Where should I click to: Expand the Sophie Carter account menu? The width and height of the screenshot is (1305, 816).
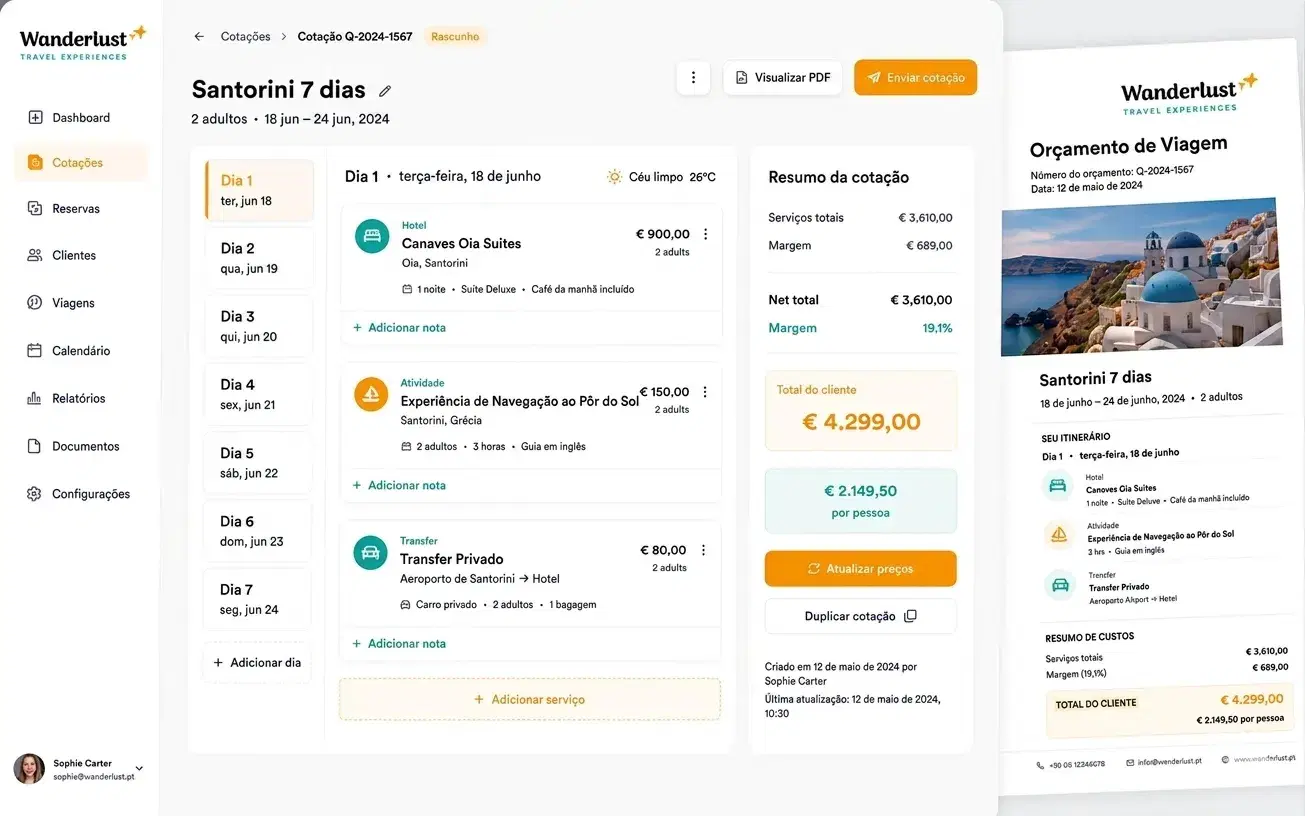point(139,769)
